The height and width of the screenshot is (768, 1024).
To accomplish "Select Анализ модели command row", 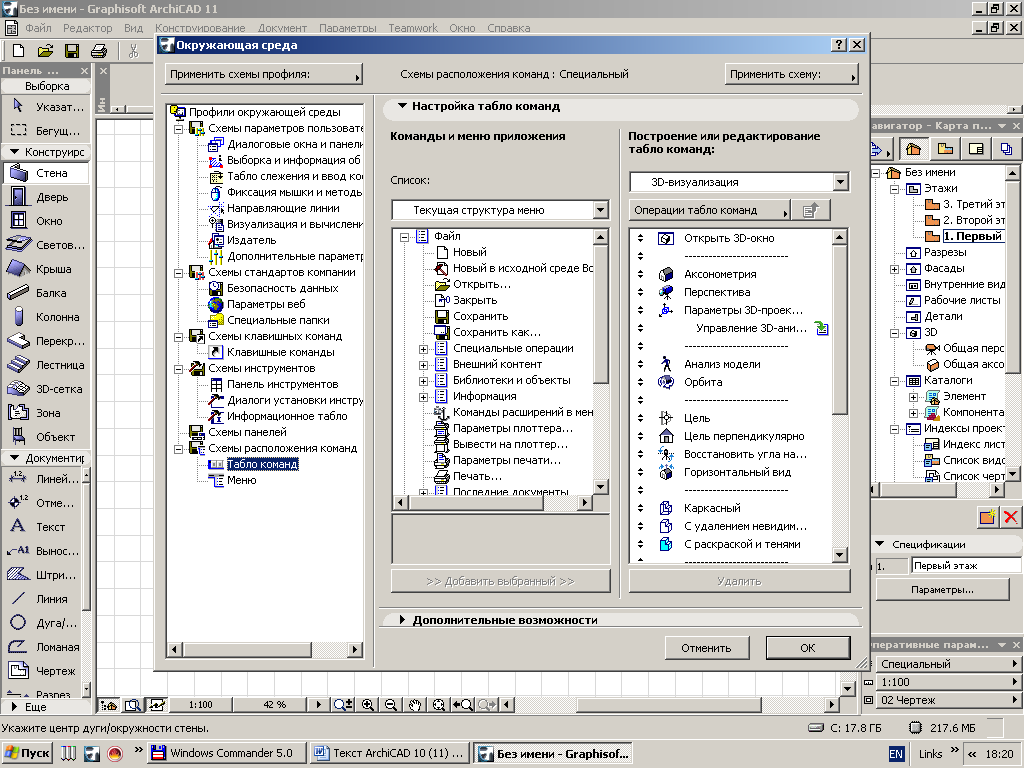I will (722, 364).
